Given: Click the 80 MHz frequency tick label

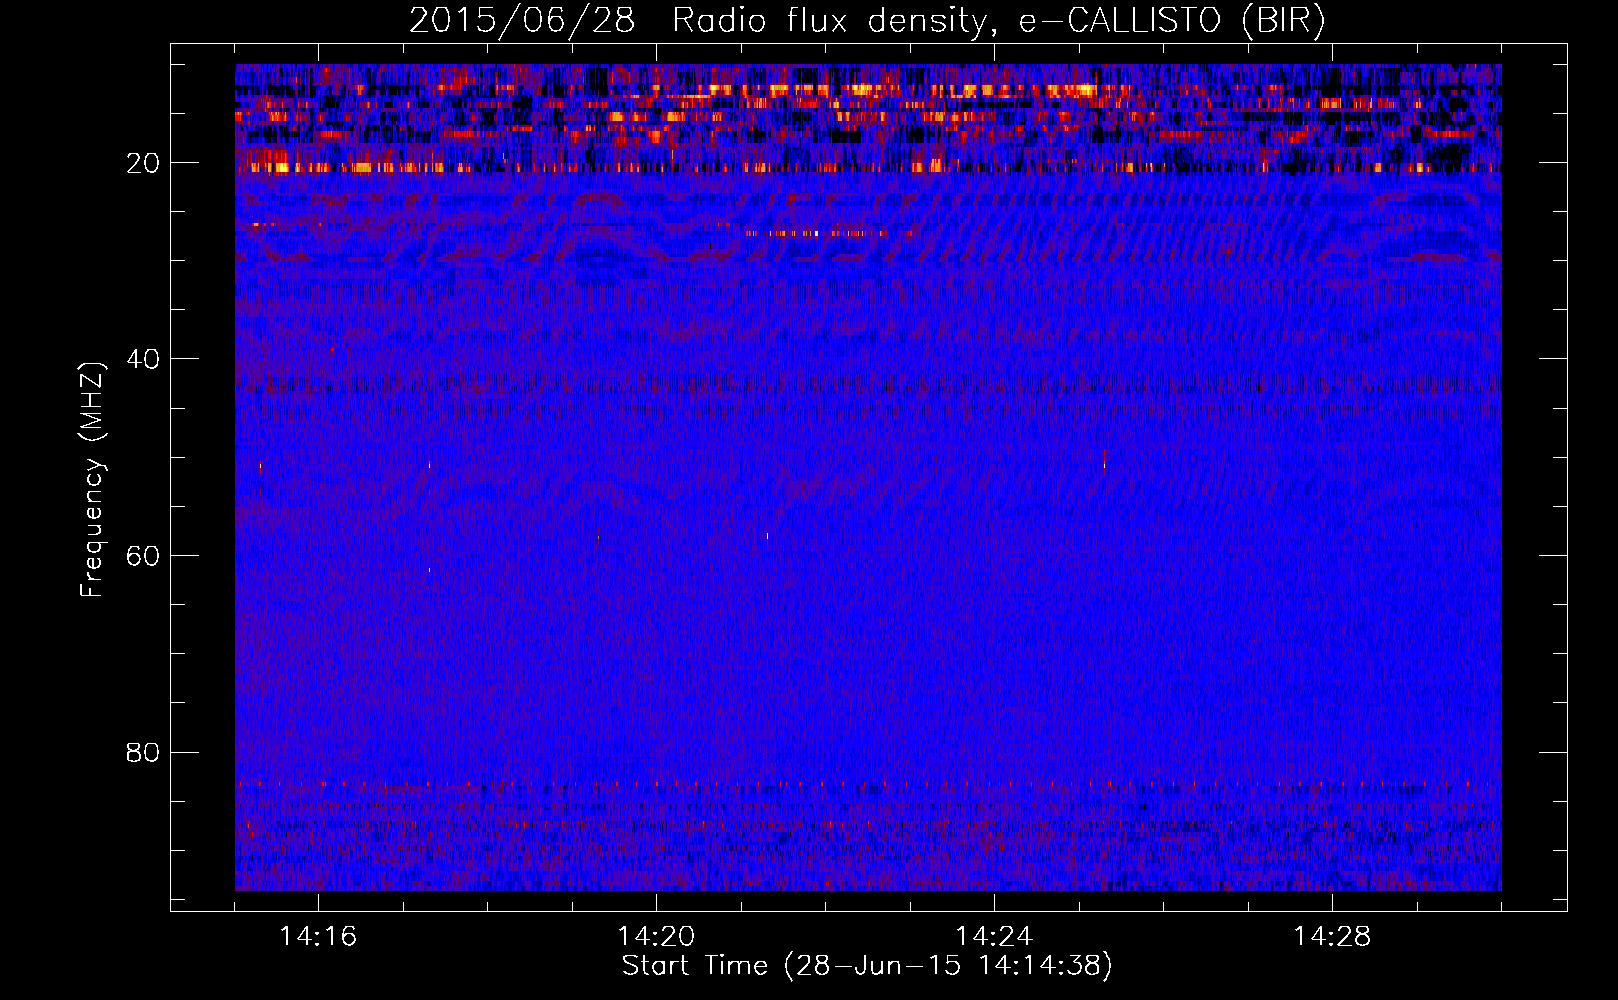Looking at the screenshot, I should tap(143, 752).
